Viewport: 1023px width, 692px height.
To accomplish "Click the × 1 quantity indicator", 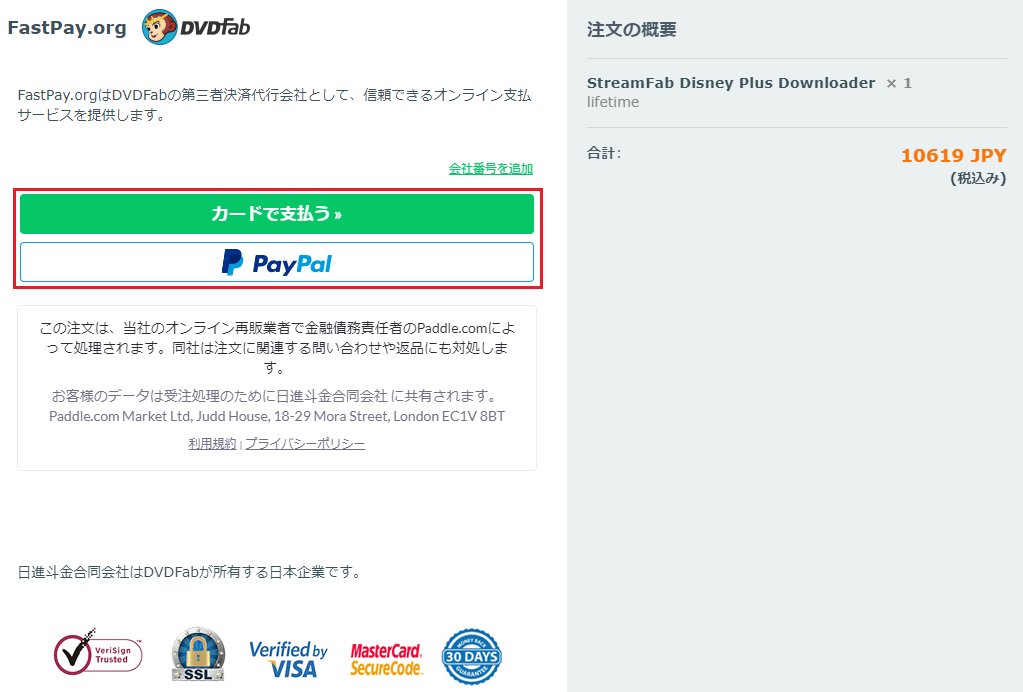I will (899, 83).
